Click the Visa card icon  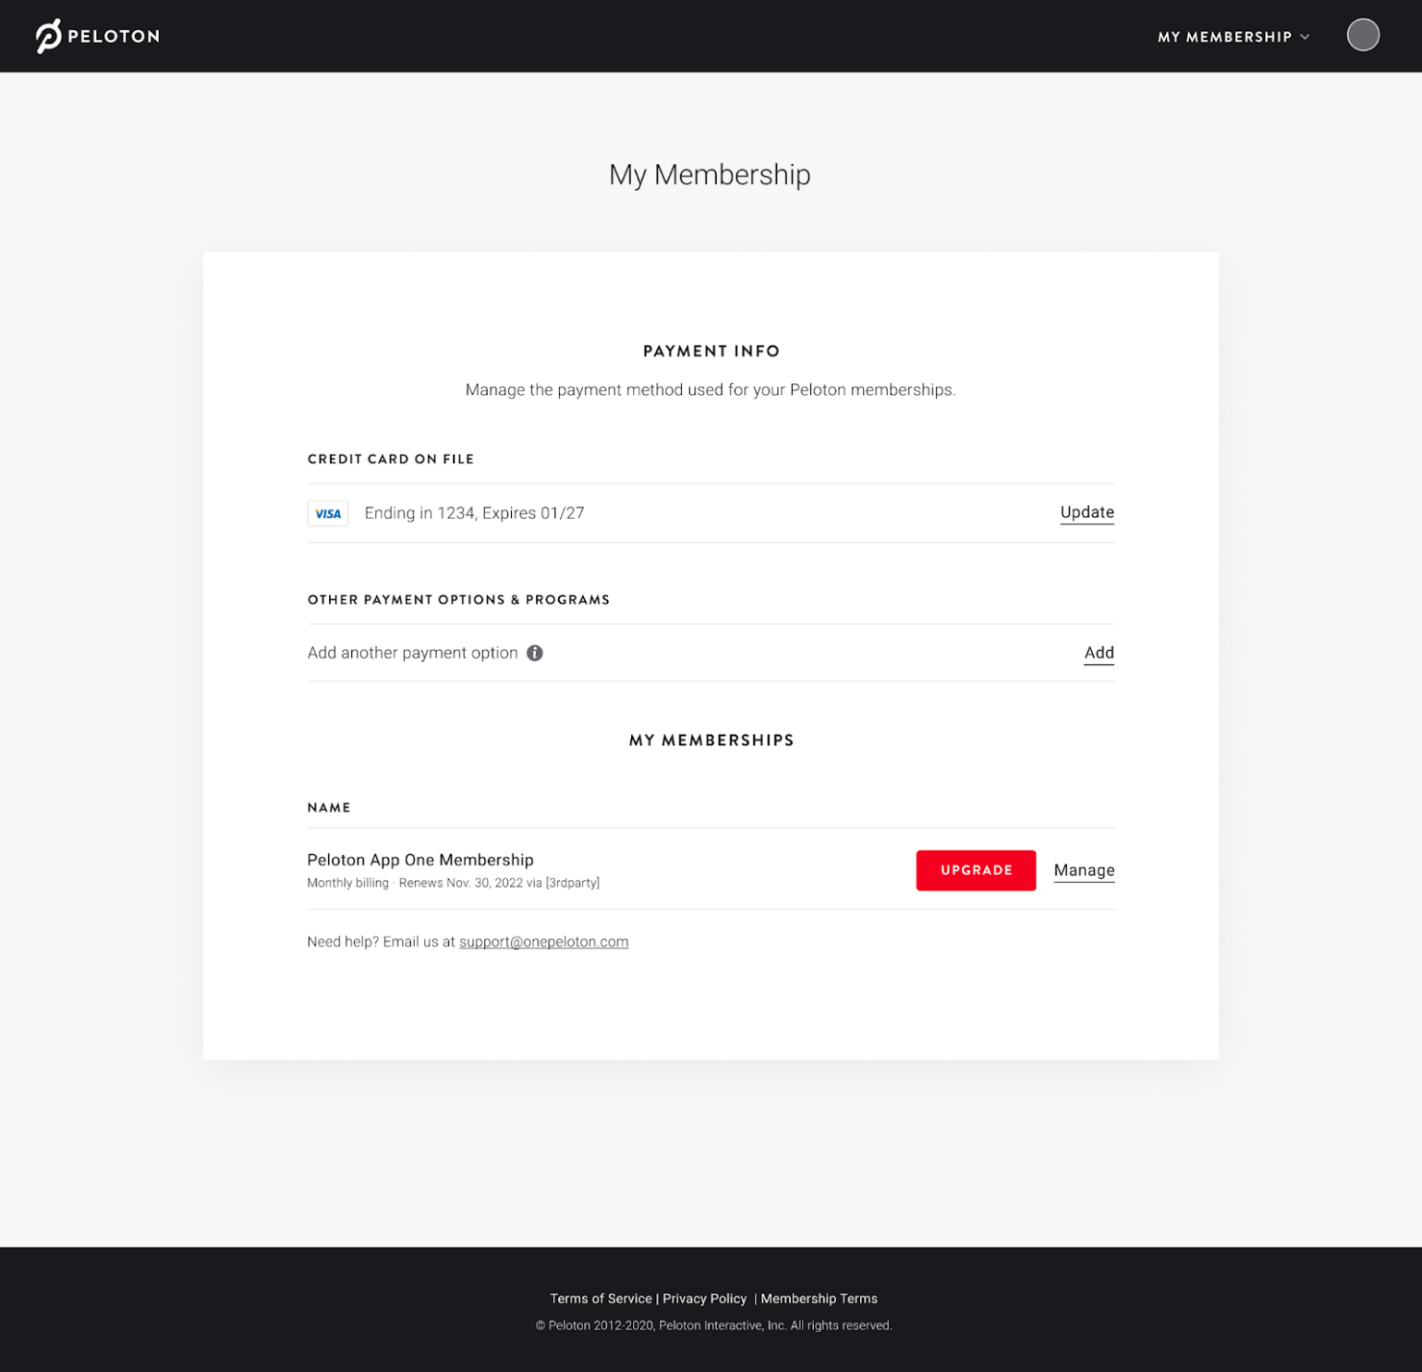(328, 513)
